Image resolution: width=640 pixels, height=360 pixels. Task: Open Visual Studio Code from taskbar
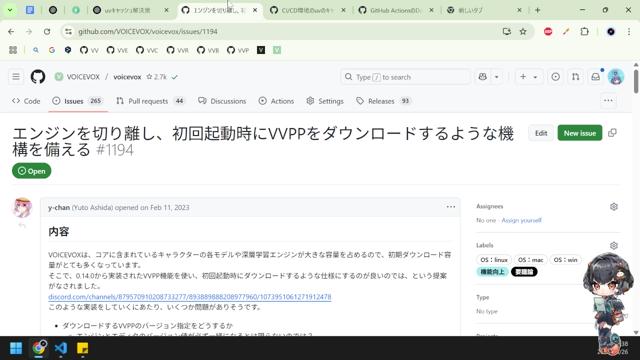click(x=60, y=348)
